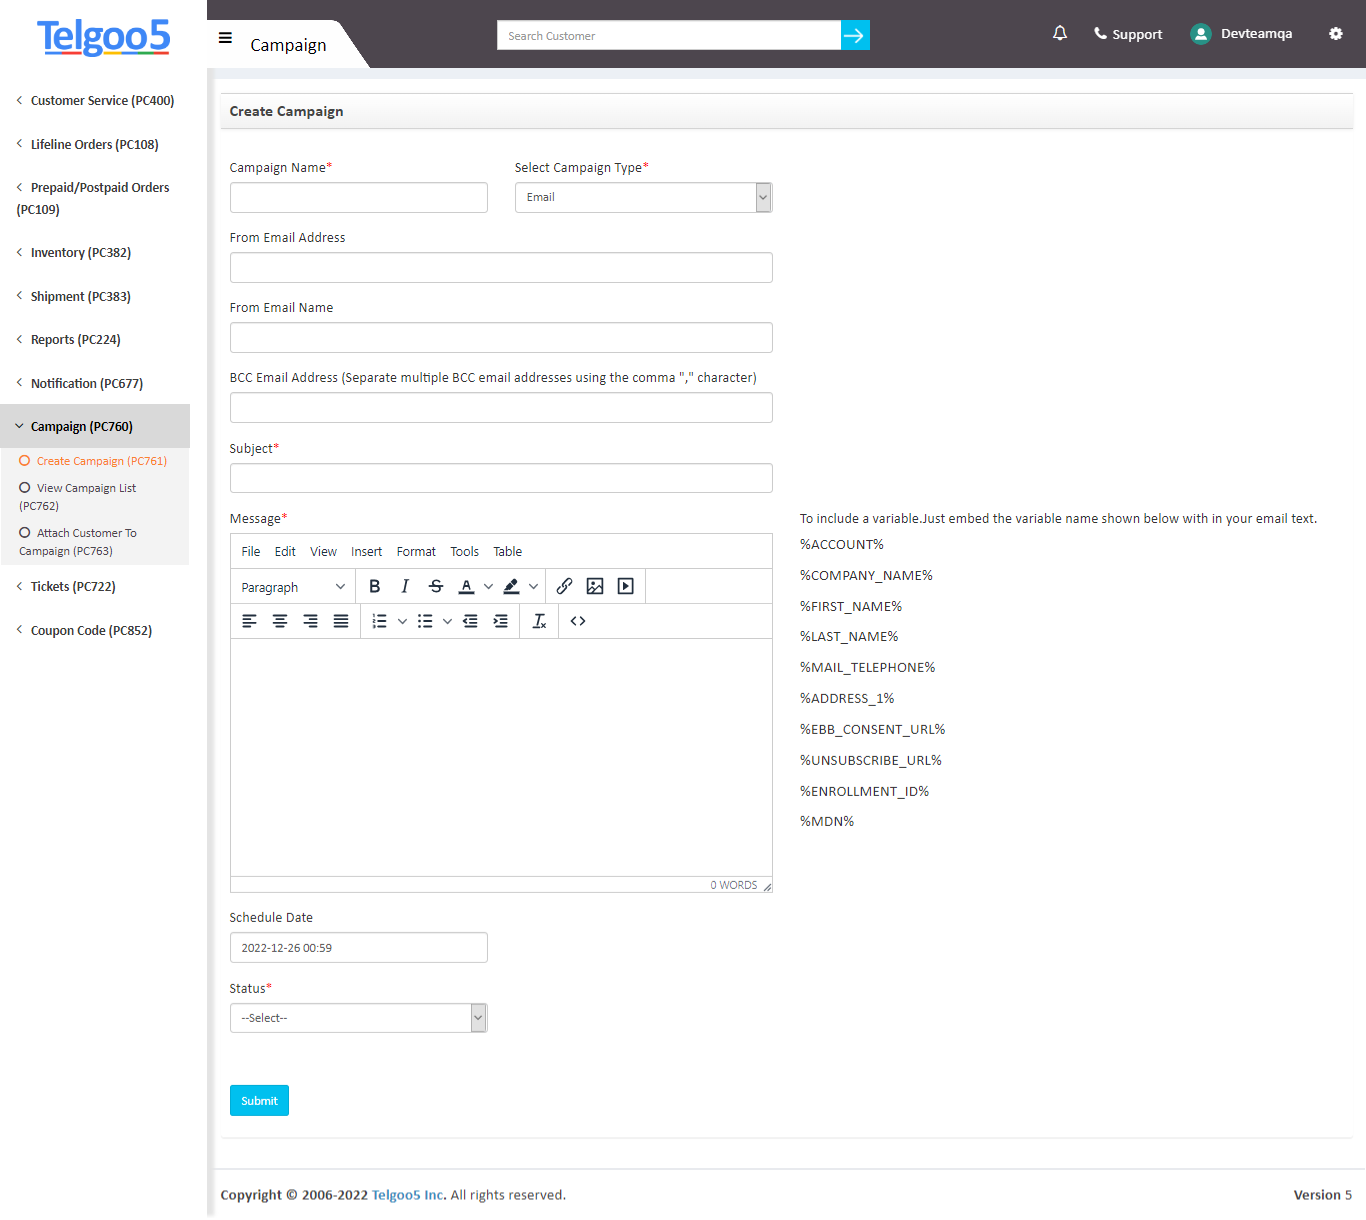Open the text color picker arrow

click(x=487, y=586)
